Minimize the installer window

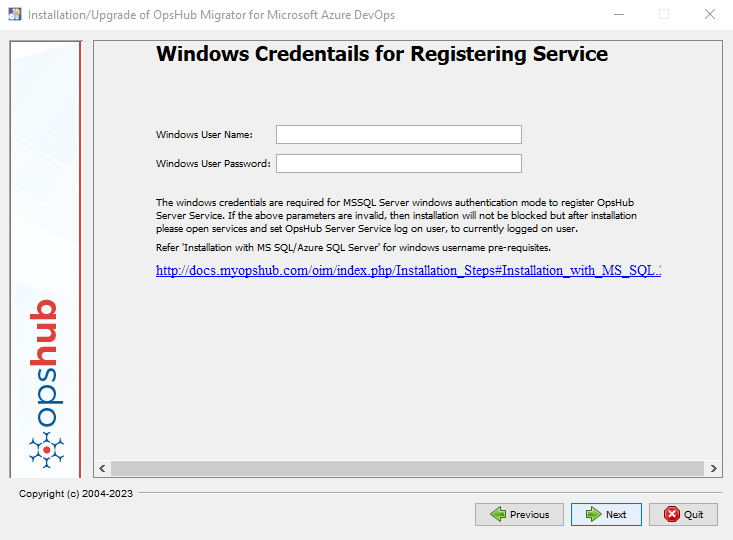[x=618, y=14]
